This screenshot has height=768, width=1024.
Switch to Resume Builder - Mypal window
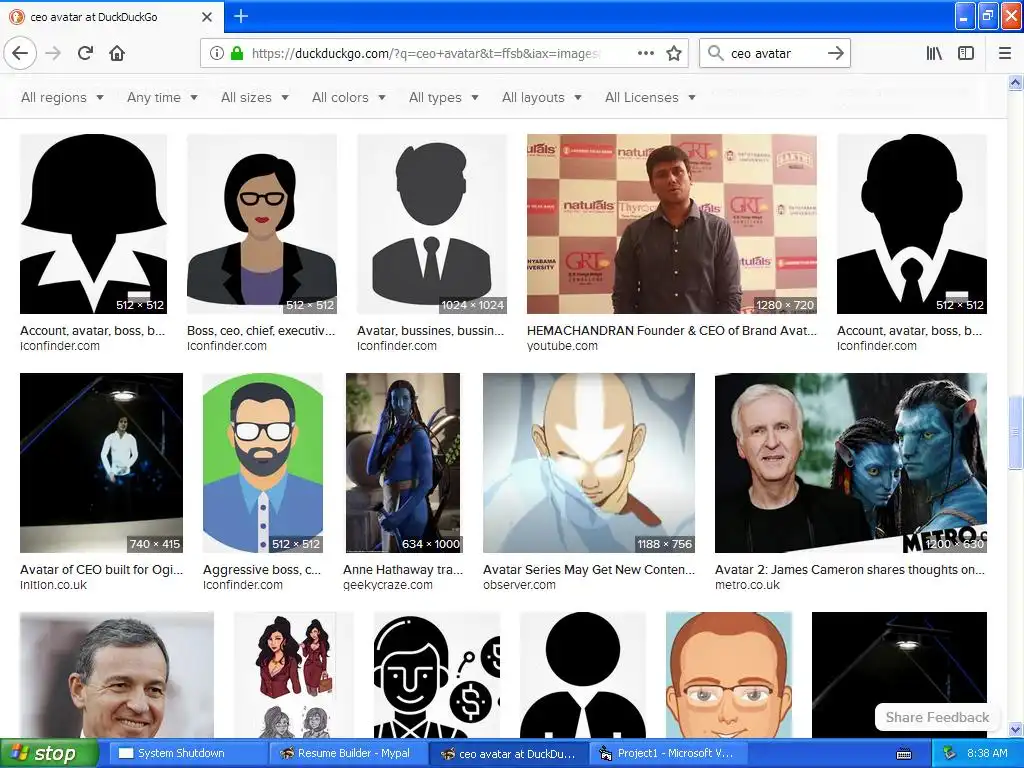346,754
